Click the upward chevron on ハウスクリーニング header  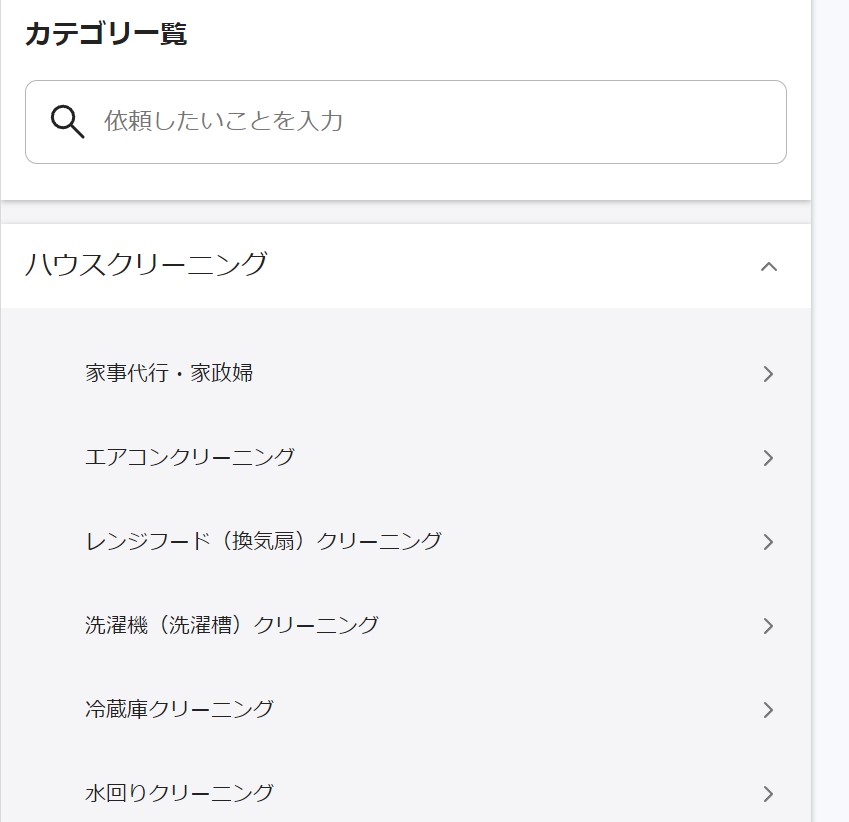(768, 267)
